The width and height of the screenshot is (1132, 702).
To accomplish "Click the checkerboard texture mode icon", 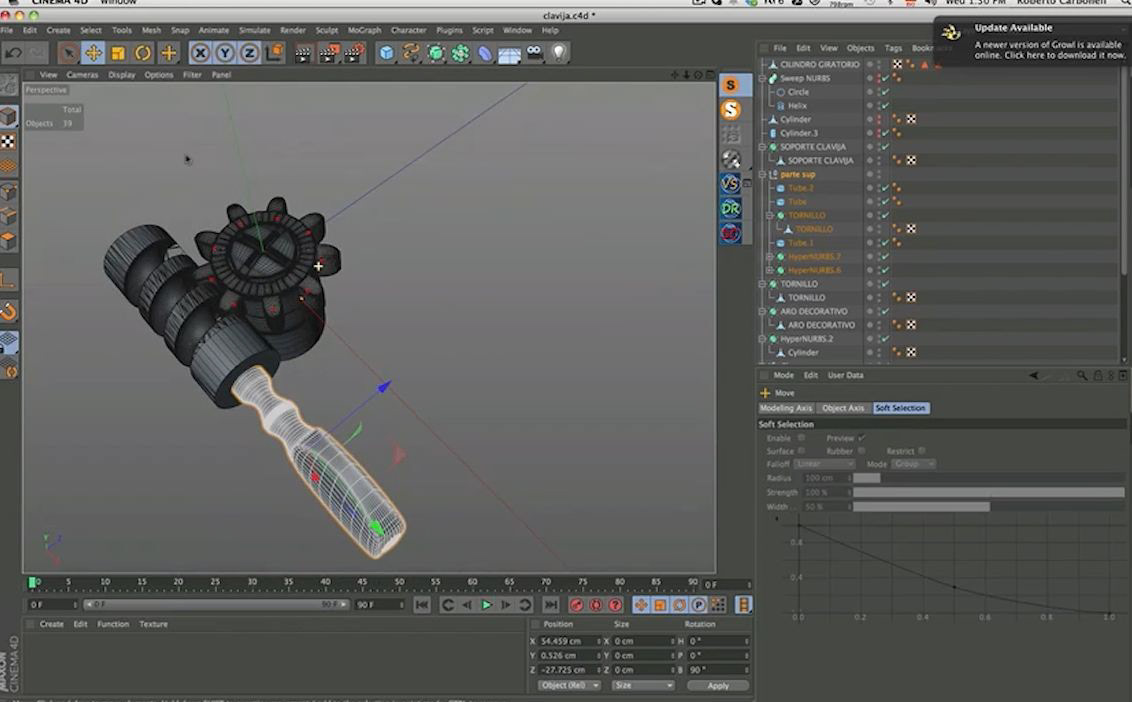I will click(8, 142).
